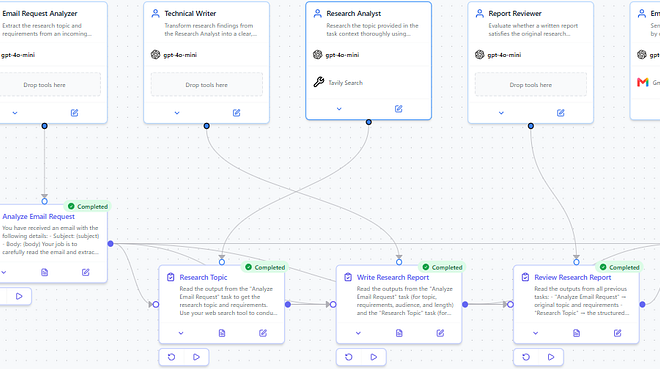Click OpenAI model icon on Research Analyst
The width and height of the screenshot is (660, 369).
point(317,55)
